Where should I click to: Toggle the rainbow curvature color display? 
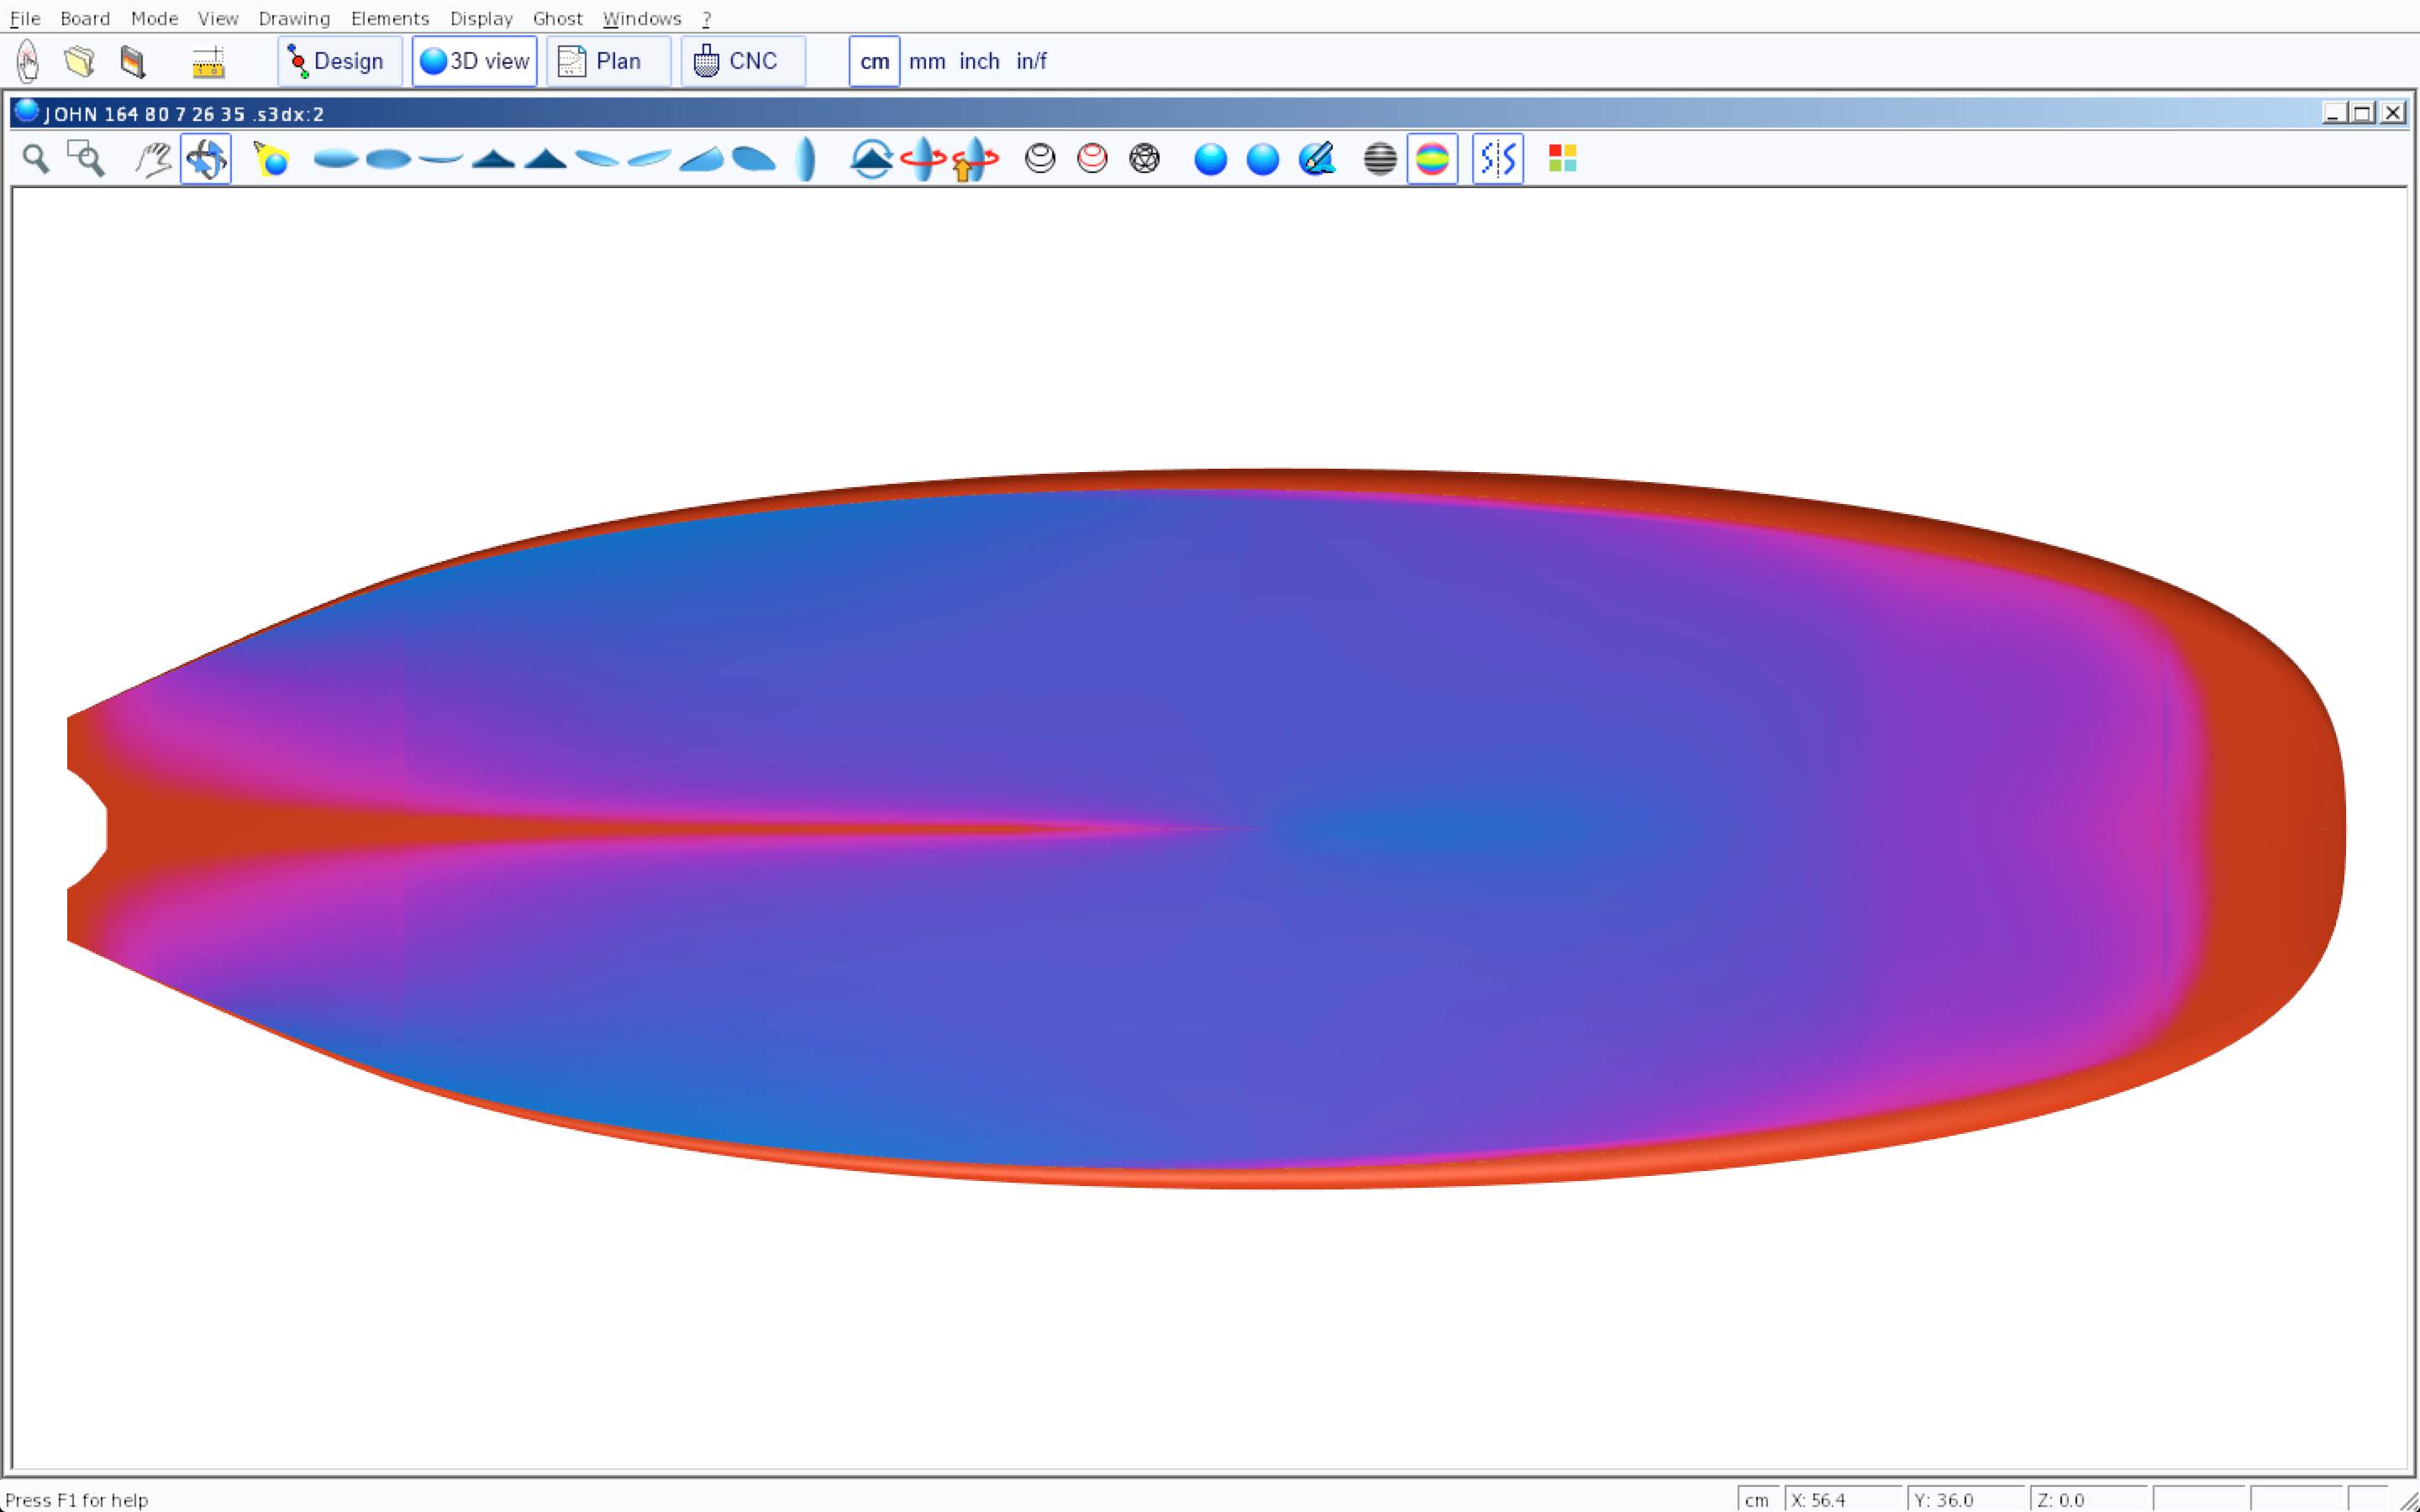click(1432, 159)
